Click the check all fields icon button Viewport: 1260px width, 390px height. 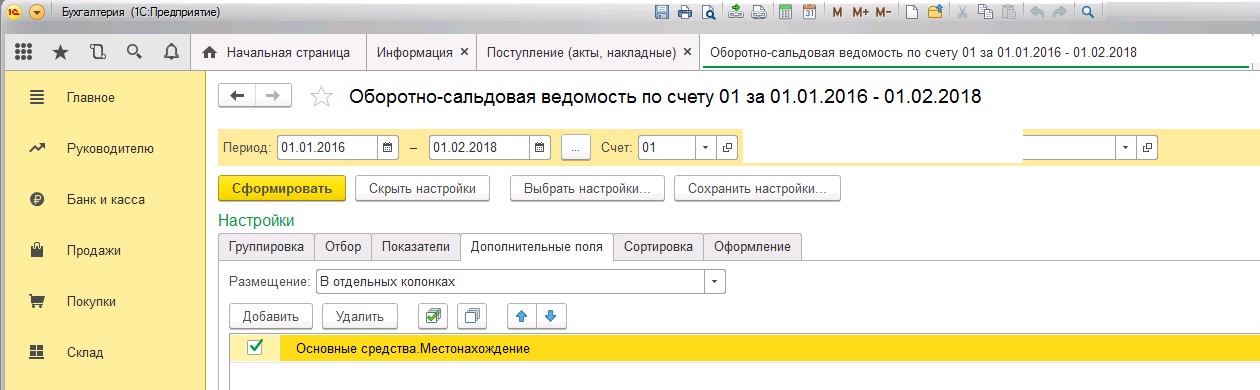(433, 316)
